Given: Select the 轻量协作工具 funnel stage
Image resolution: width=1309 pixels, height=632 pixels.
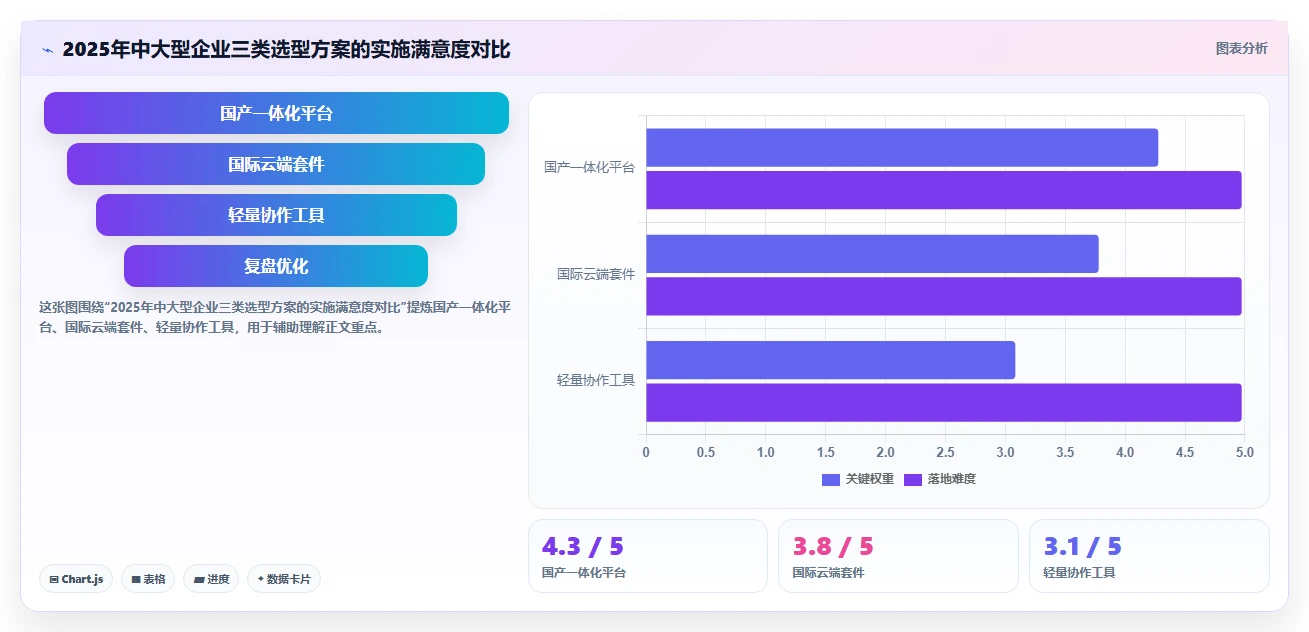Looking at the screenshot, I should tap(276, 215).
